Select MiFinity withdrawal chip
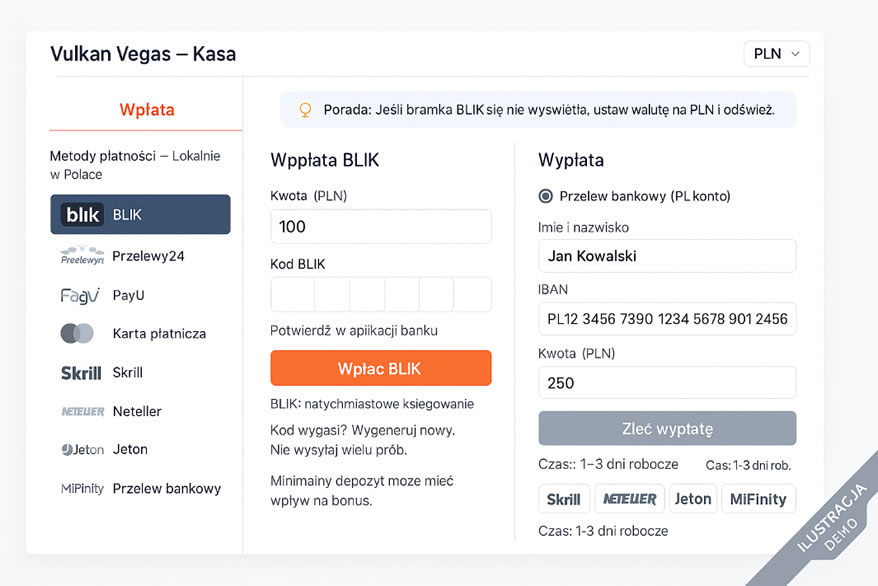878x586 pixels. pos(758,499)
